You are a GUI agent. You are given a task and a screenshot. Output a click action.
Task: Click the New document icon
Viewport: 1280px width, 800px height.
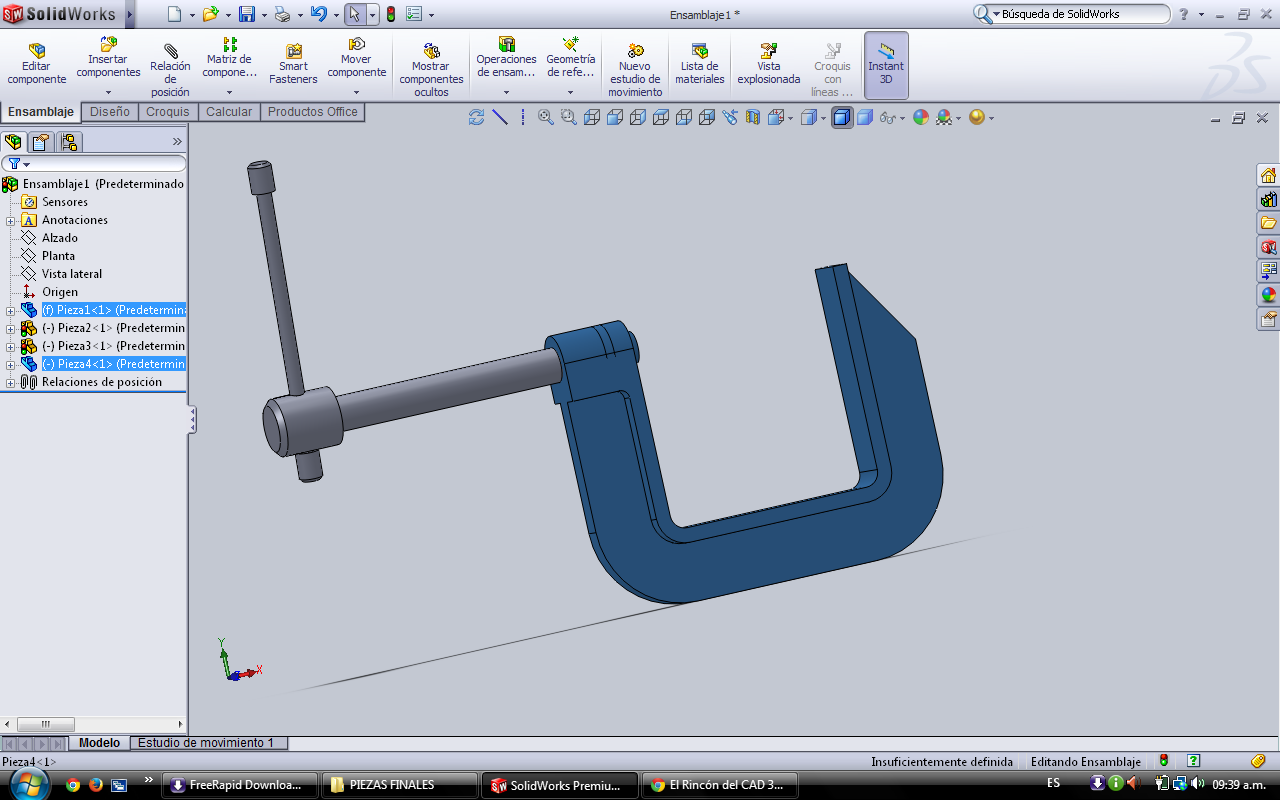[x=174, y=14]
